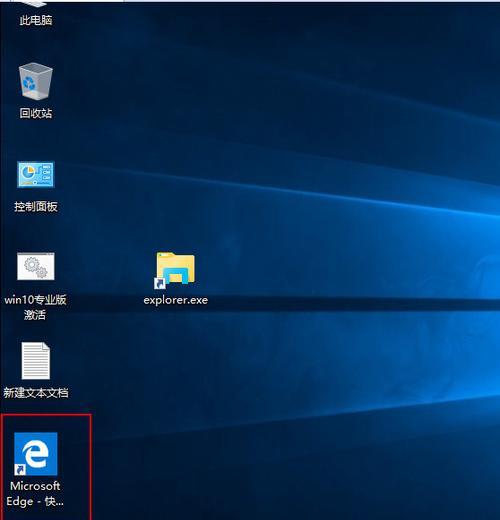The width and height of the screenshot is (500, 520).
Task: Click the shortcut arrow on Edge icon
Action: click(x=20, y=469)
